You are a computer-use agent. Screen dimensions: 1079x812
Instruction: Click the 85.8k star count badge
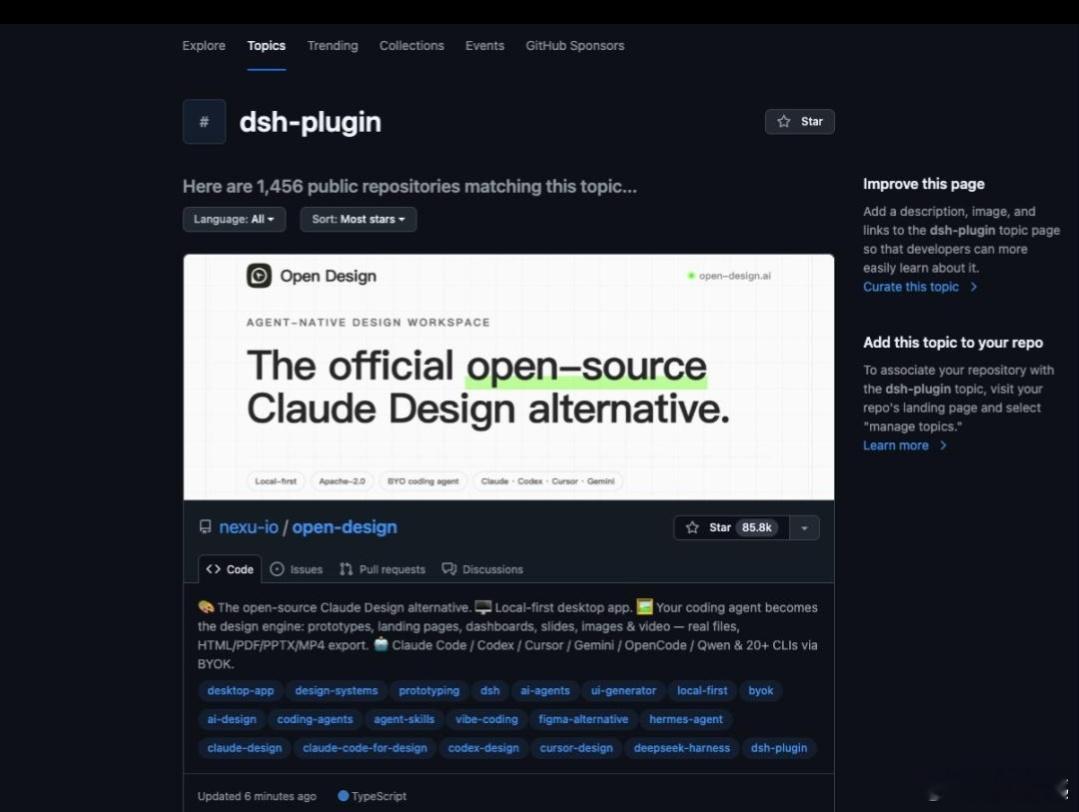pyautogui.click(x=756, y=528)
